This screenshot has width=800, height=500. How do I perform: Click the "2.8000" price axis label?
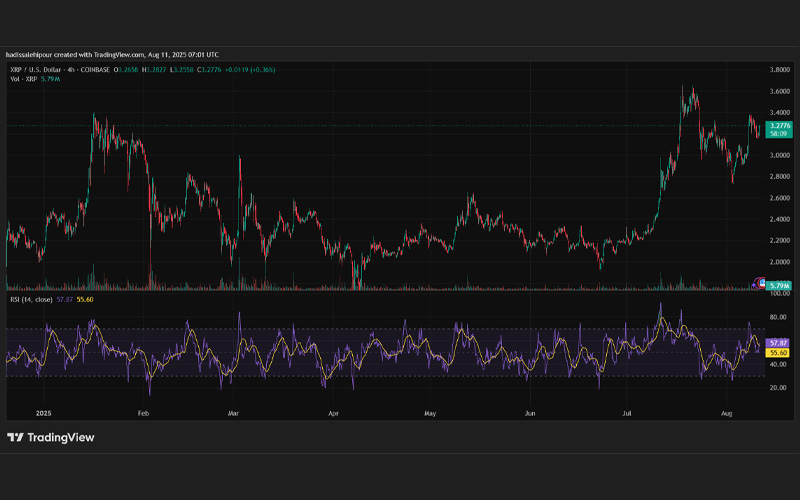coord(780,177)
